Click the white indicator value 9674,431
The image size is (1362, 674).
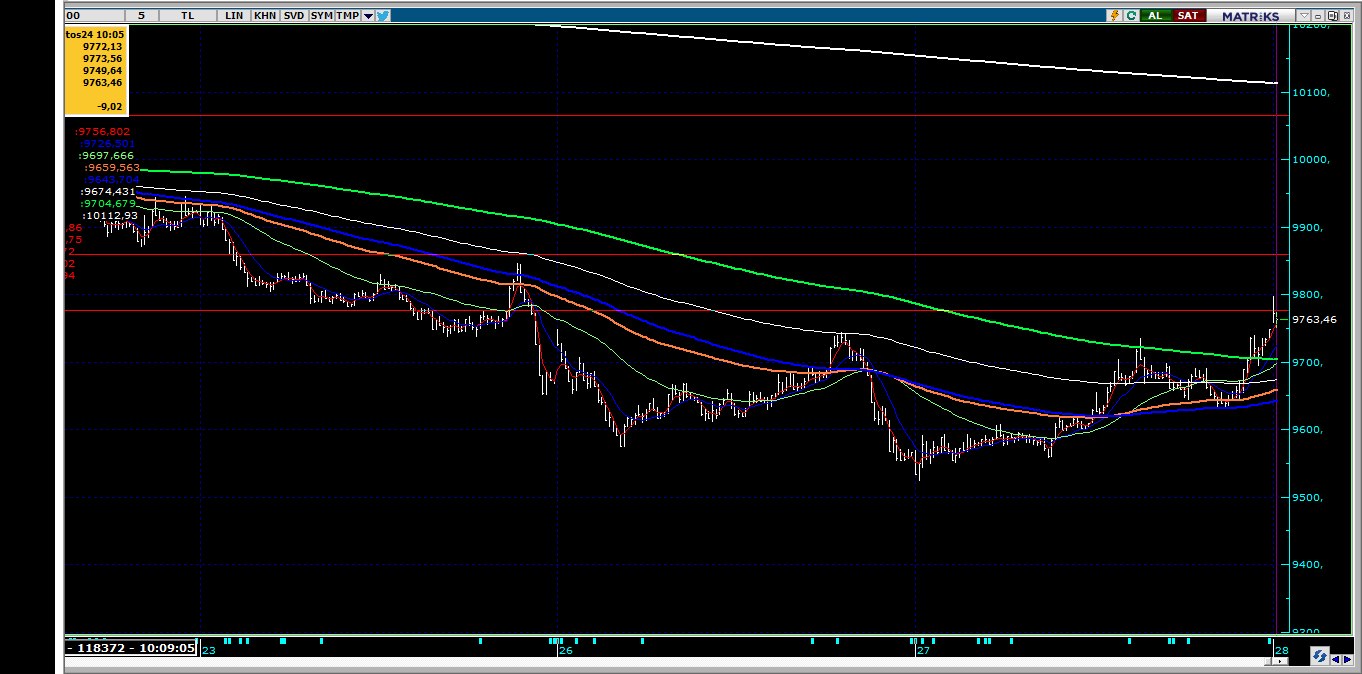pyautogui.click(x=108, y=192)
